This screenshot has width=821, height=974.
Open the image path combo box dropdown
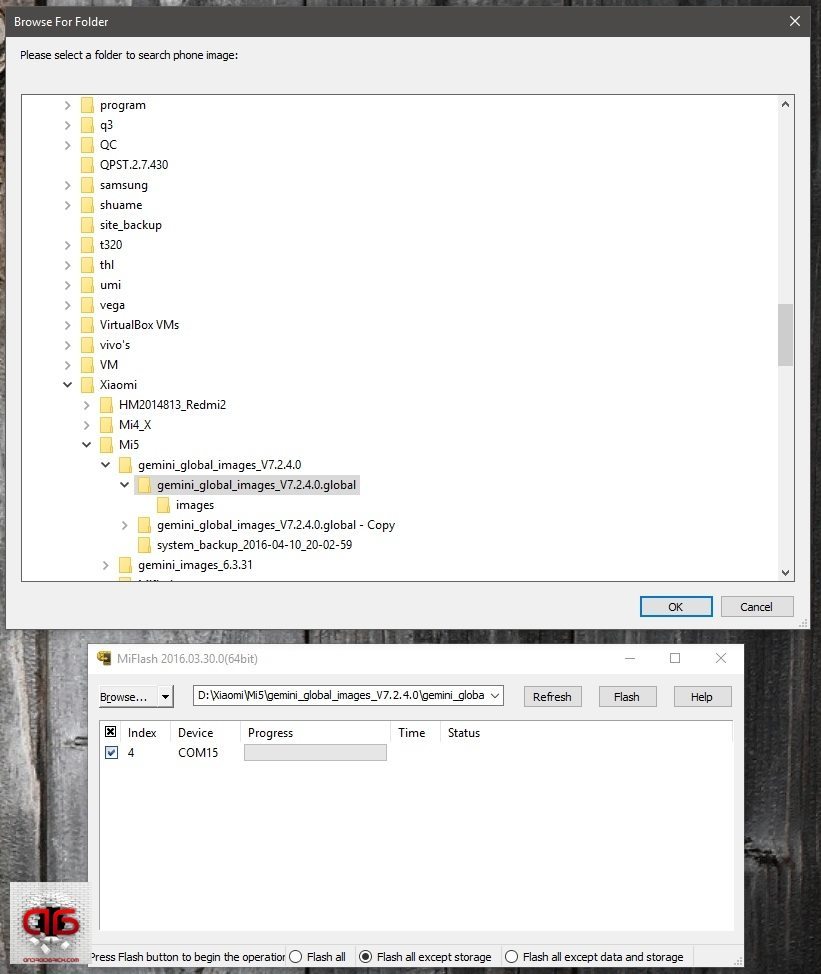(495, 696)
